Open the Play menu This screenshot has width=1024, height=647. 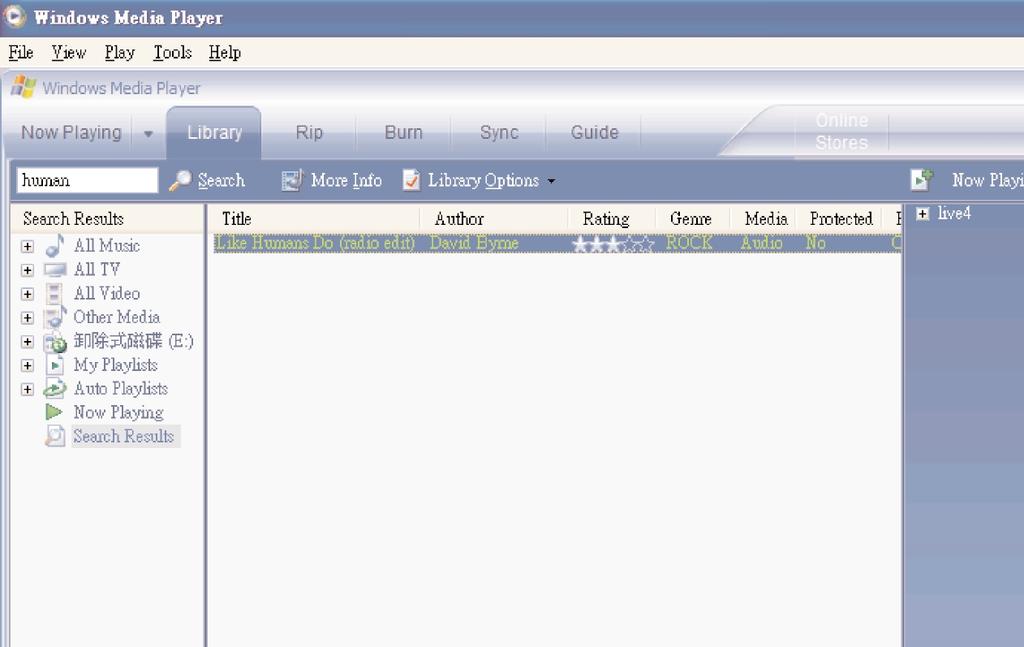pos(120,52)
